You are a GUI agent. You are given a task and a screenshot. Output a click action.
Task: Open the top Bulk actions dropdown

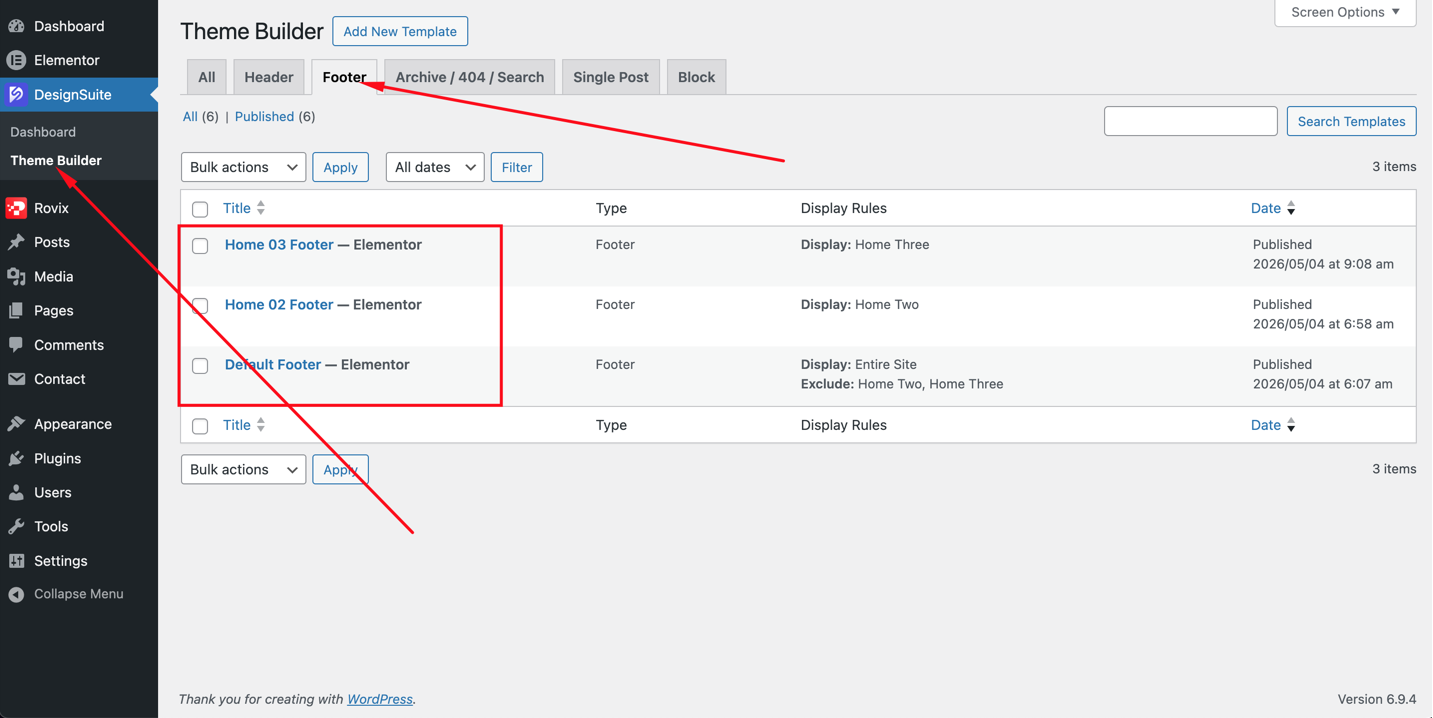(243, 167)
